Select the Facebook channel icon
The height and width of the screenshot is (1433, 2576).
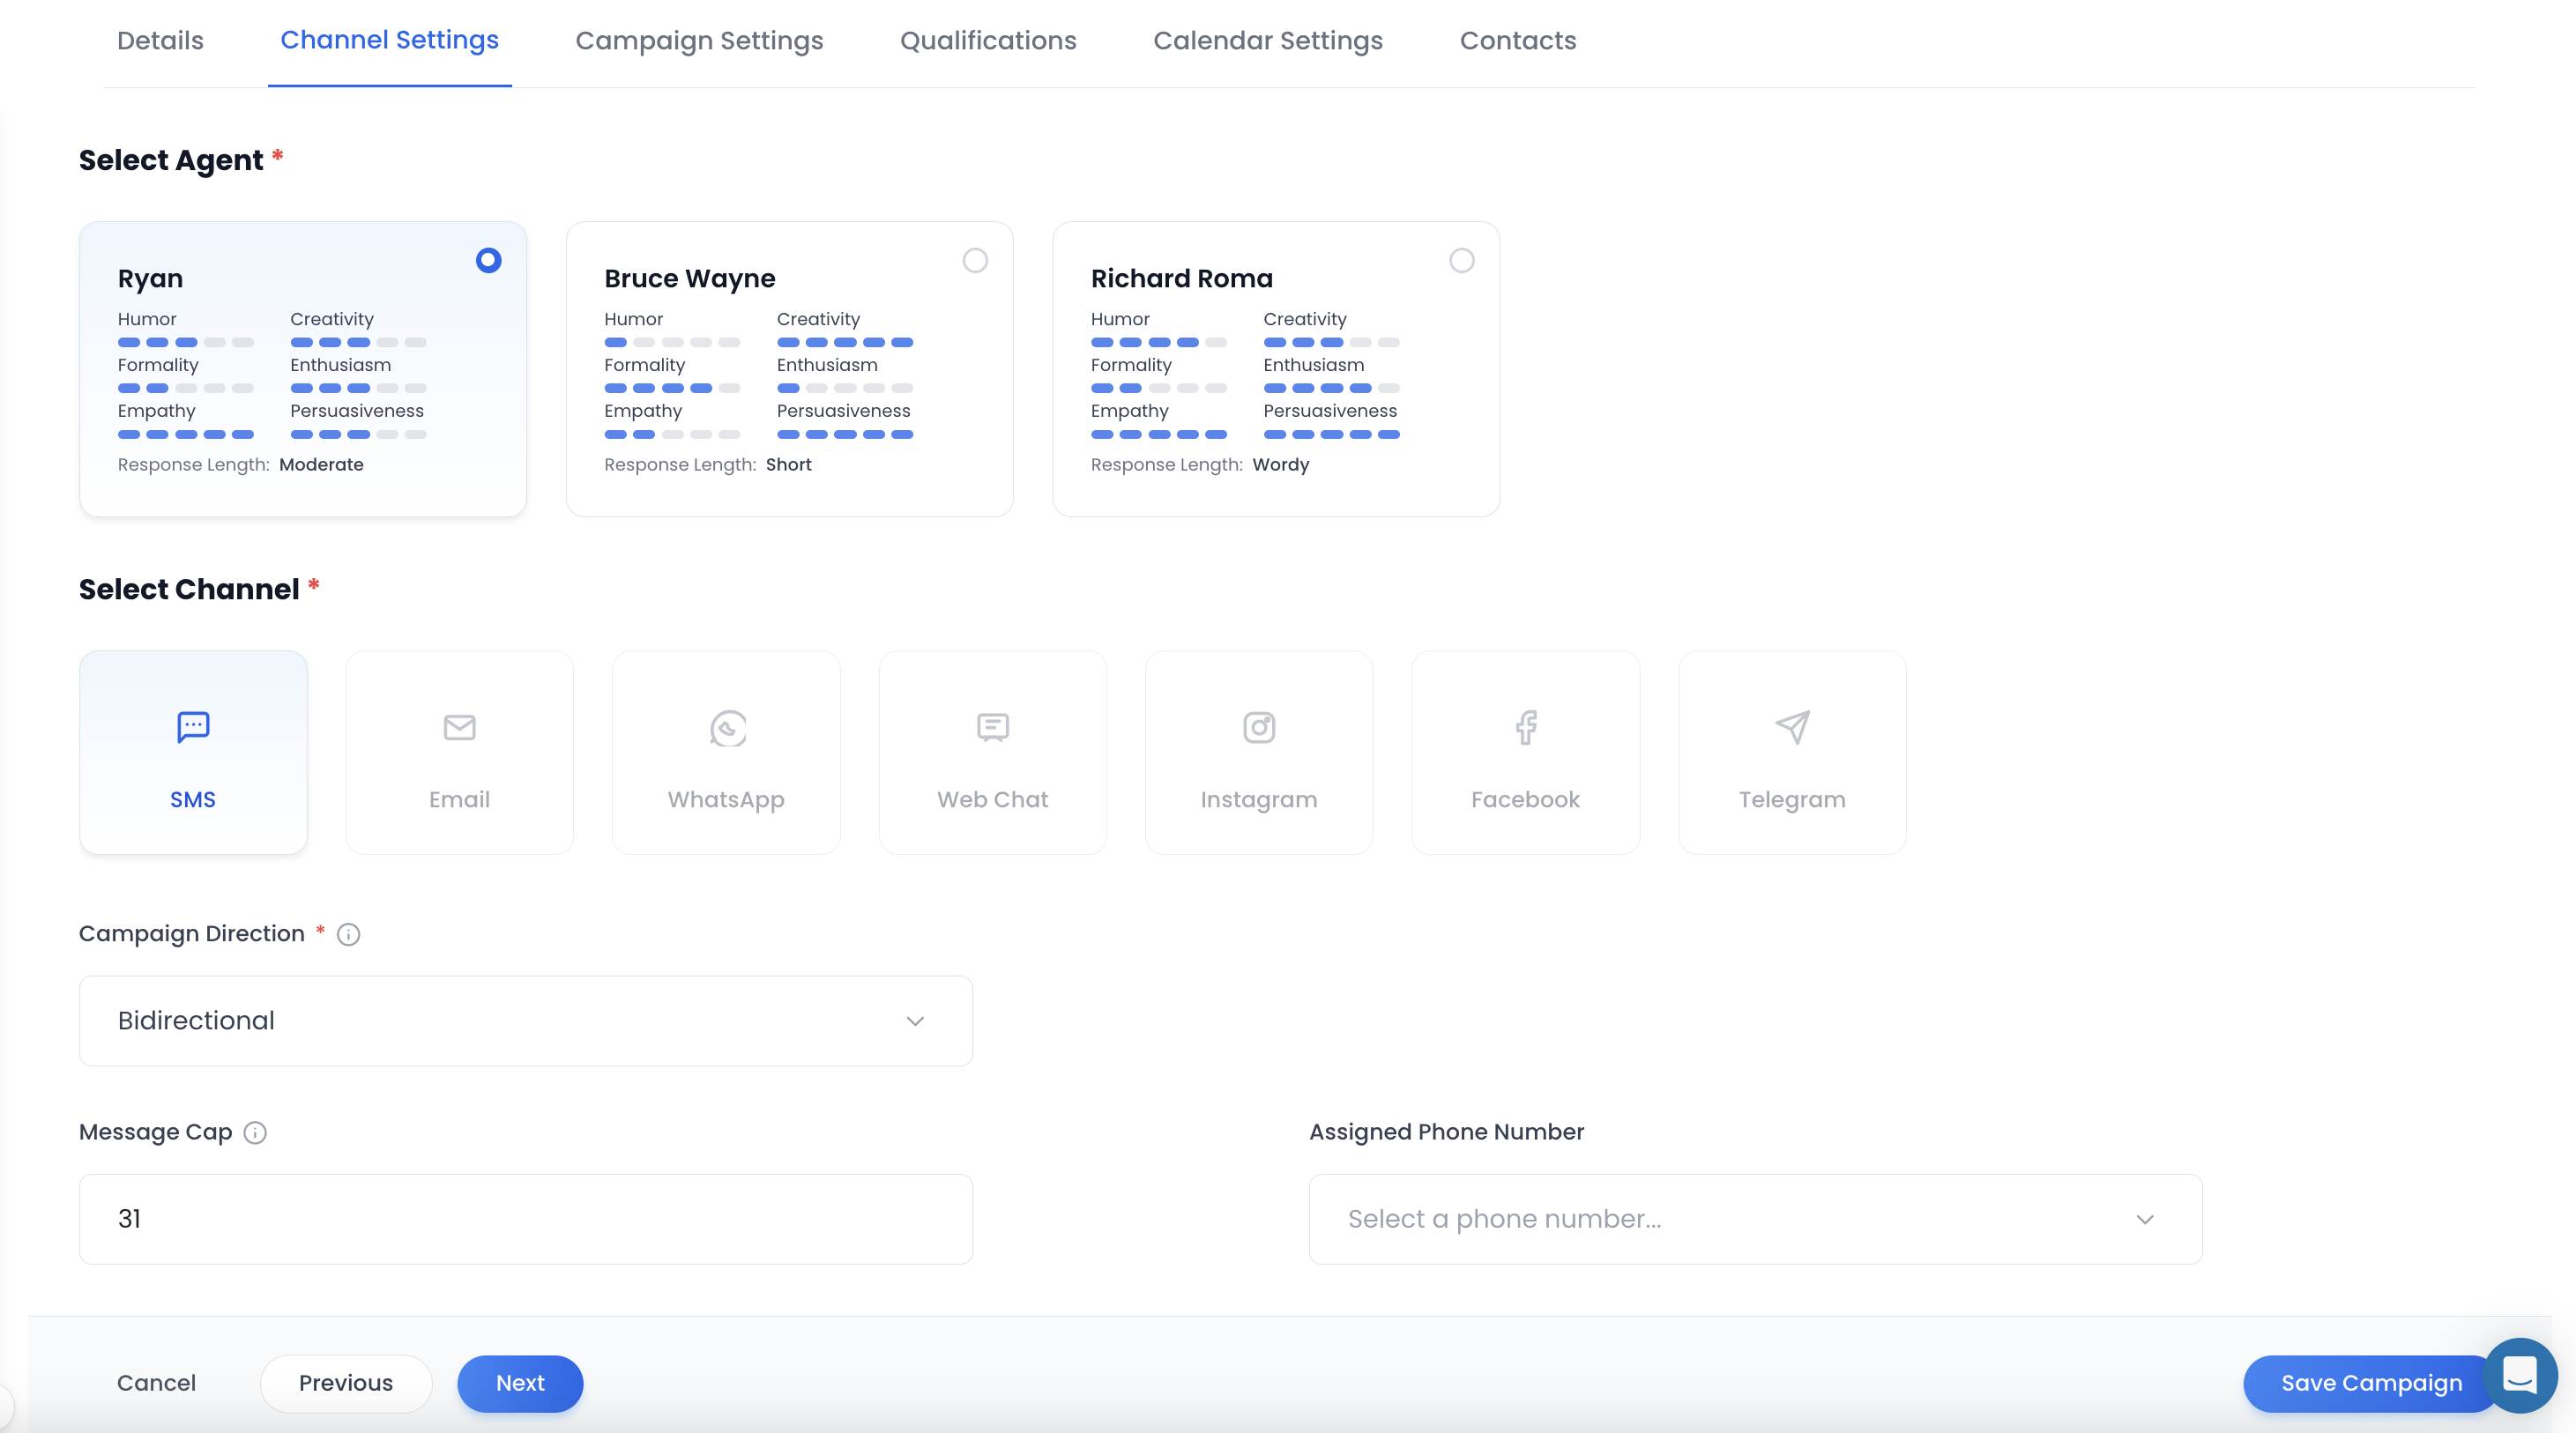(x=1525, y=727)
